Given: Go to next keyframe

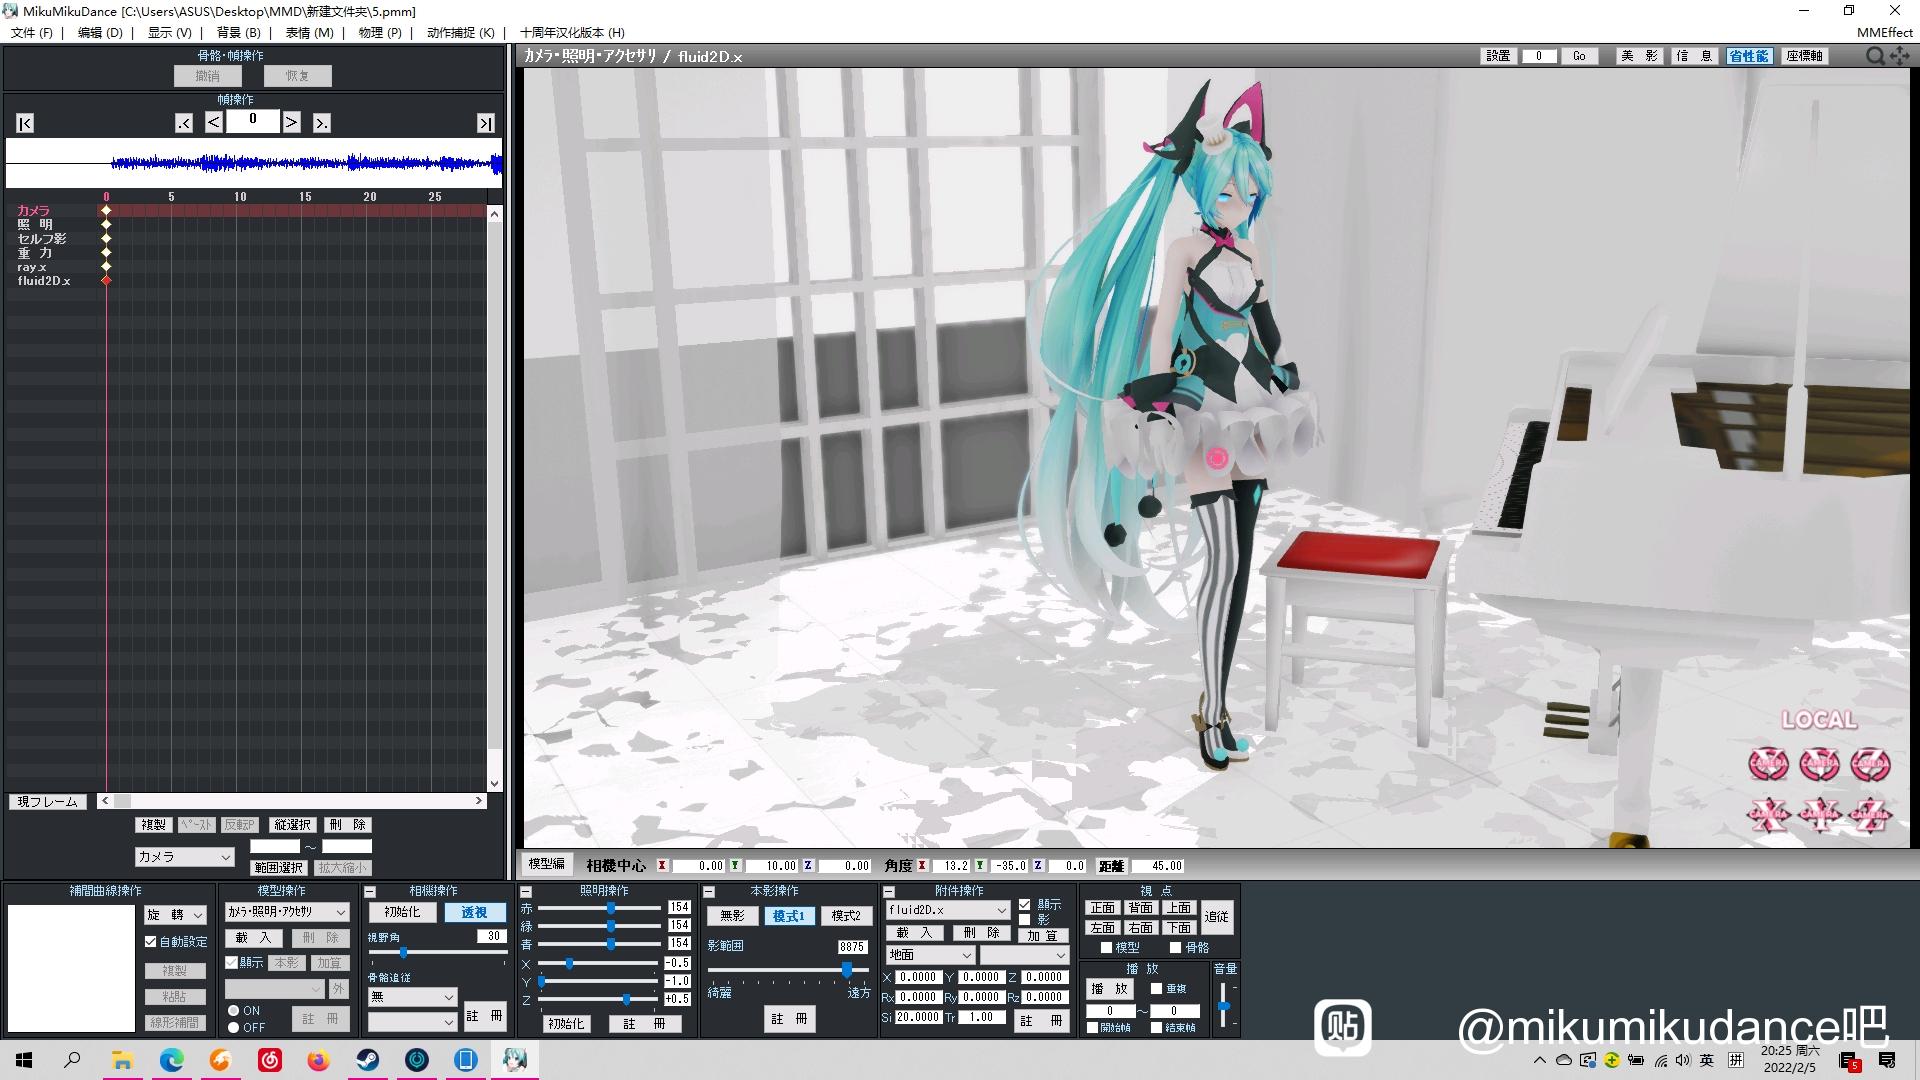Looking at the screenshot, I should pyautogui.click(x=321, y=123).
